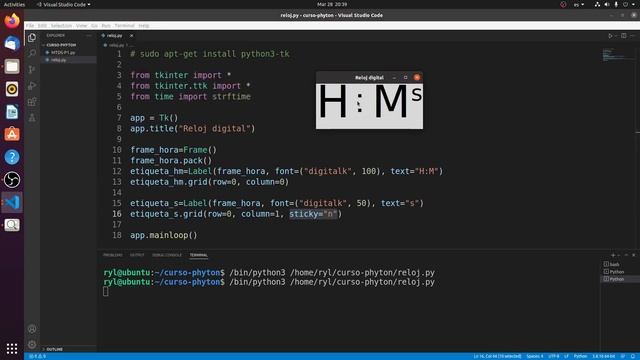Change end-of-line sequence via LF status
Viewport: 640px width, 360px height.
point(567,356)
